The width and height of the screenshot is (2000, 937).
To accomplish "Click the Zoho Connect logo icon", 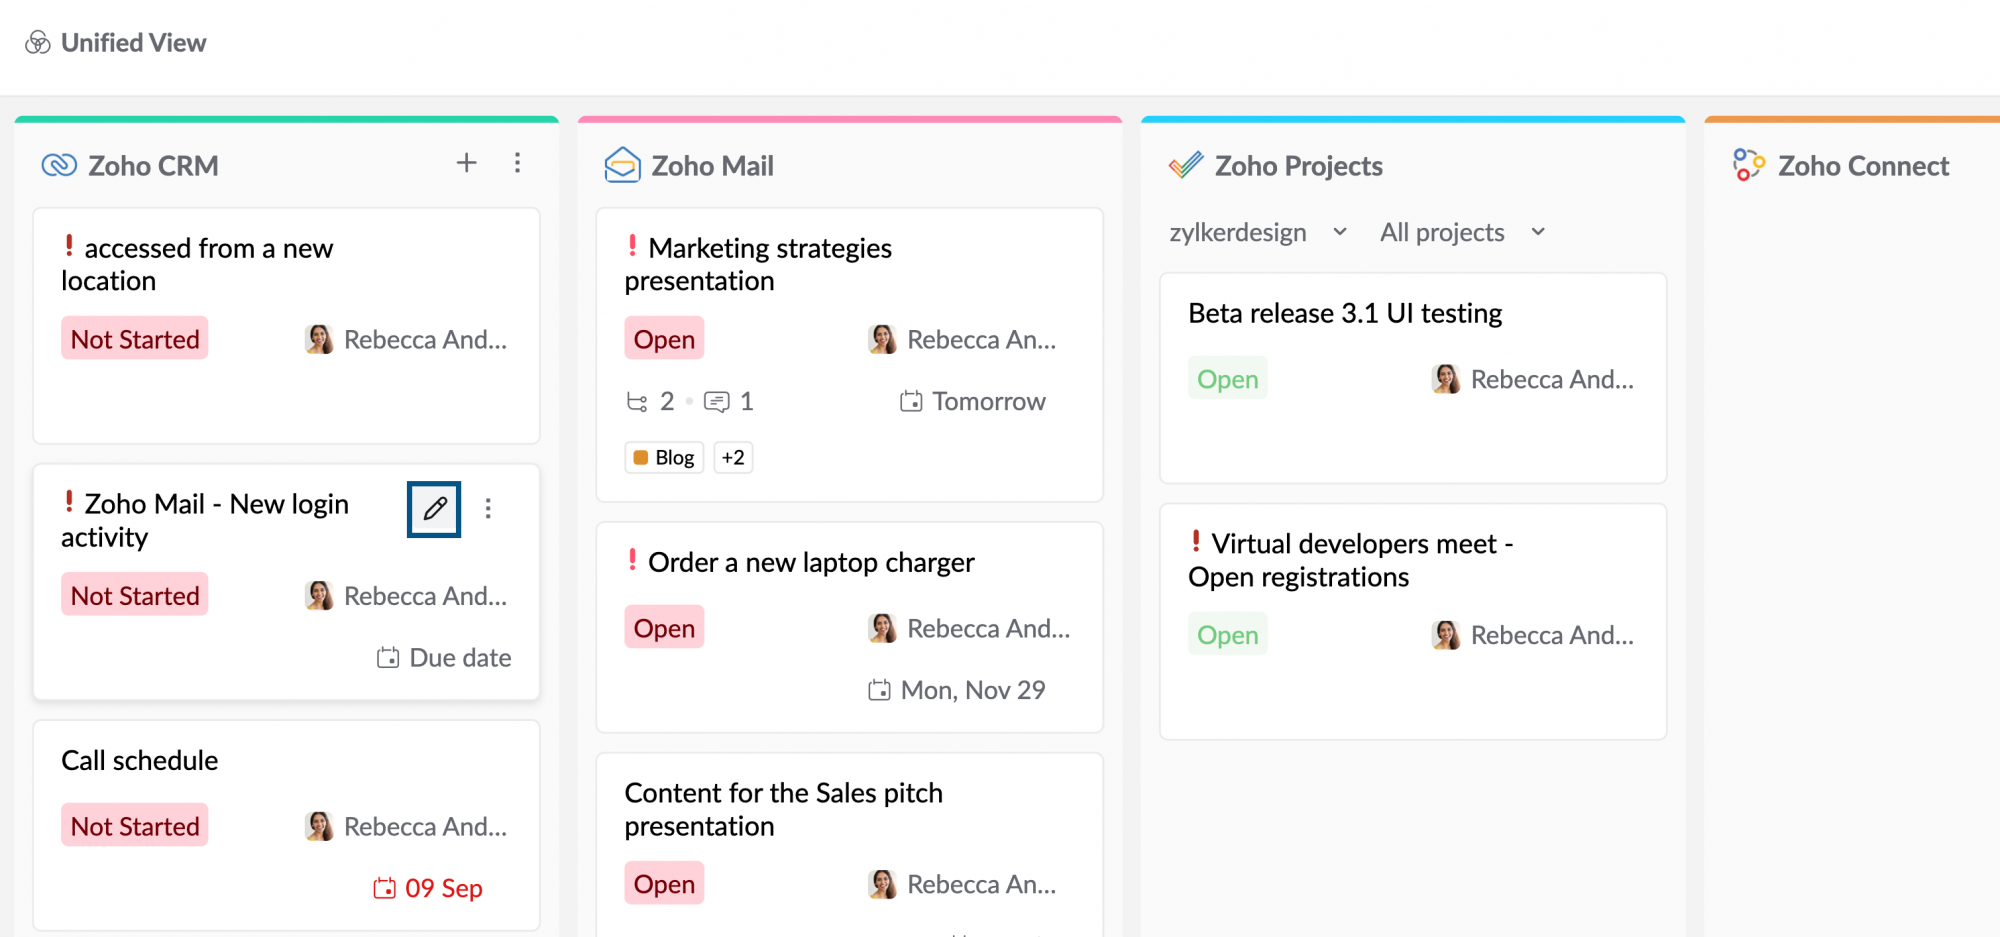I will 1748,165.
